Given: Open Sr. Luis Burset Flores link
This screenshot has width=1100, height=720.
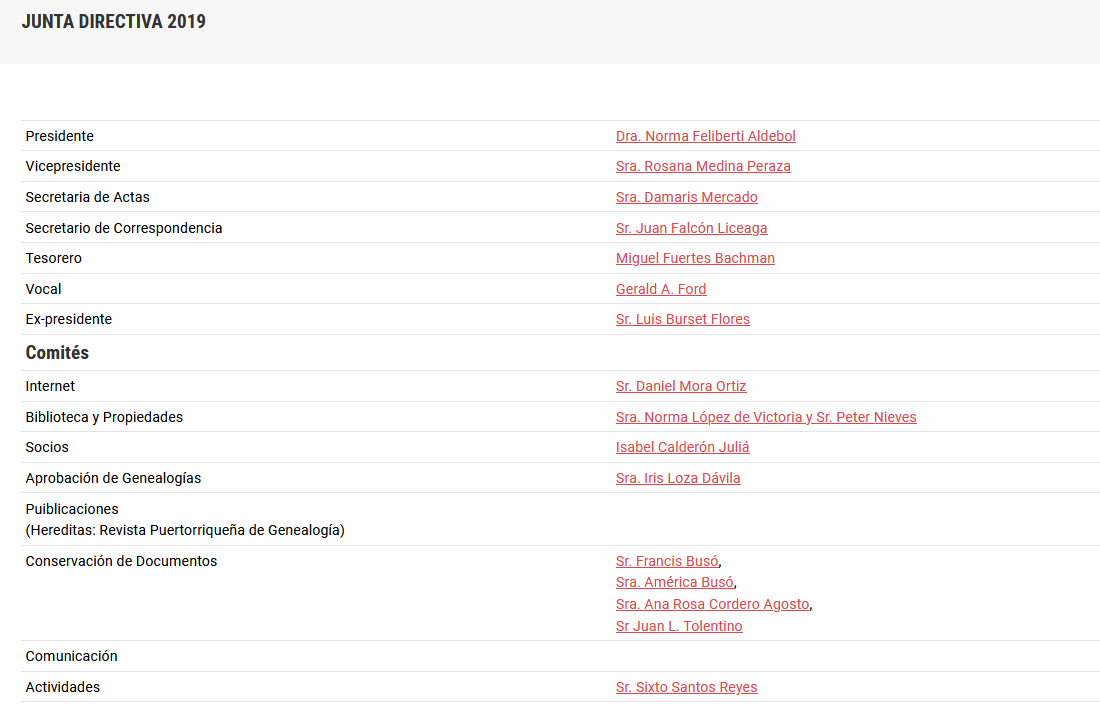Looking at the screenshot, I should pyautogui.click(x=682, y=319).
